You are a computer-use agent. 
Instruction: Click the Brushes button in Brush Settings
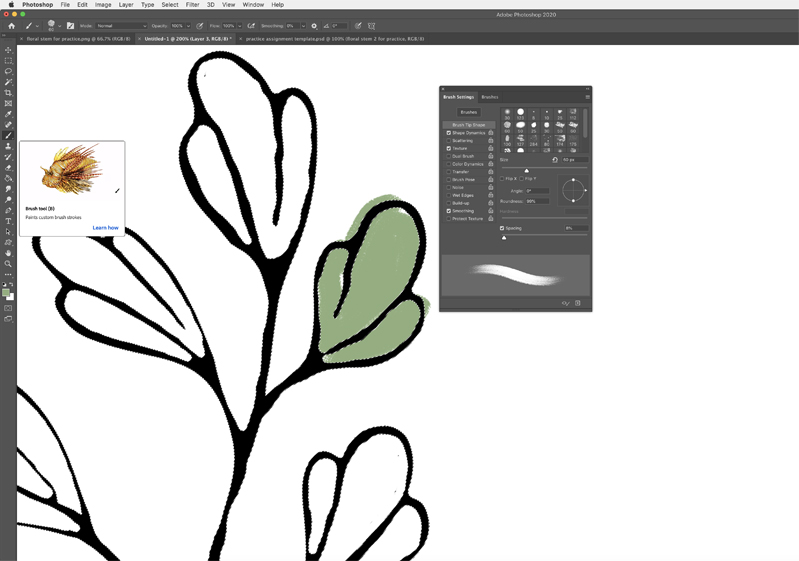[x=468, y=112]
